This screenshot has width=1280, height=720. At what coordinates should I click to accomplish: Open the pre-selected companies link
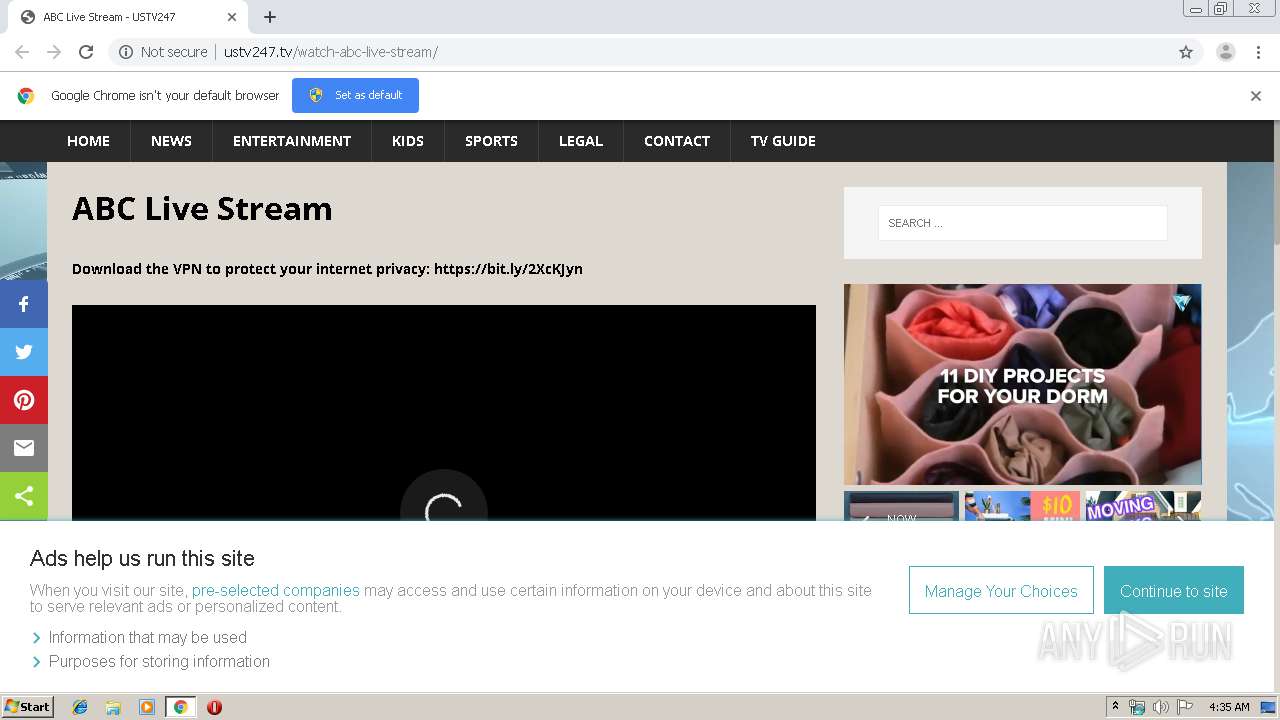(x=275, y=590)
